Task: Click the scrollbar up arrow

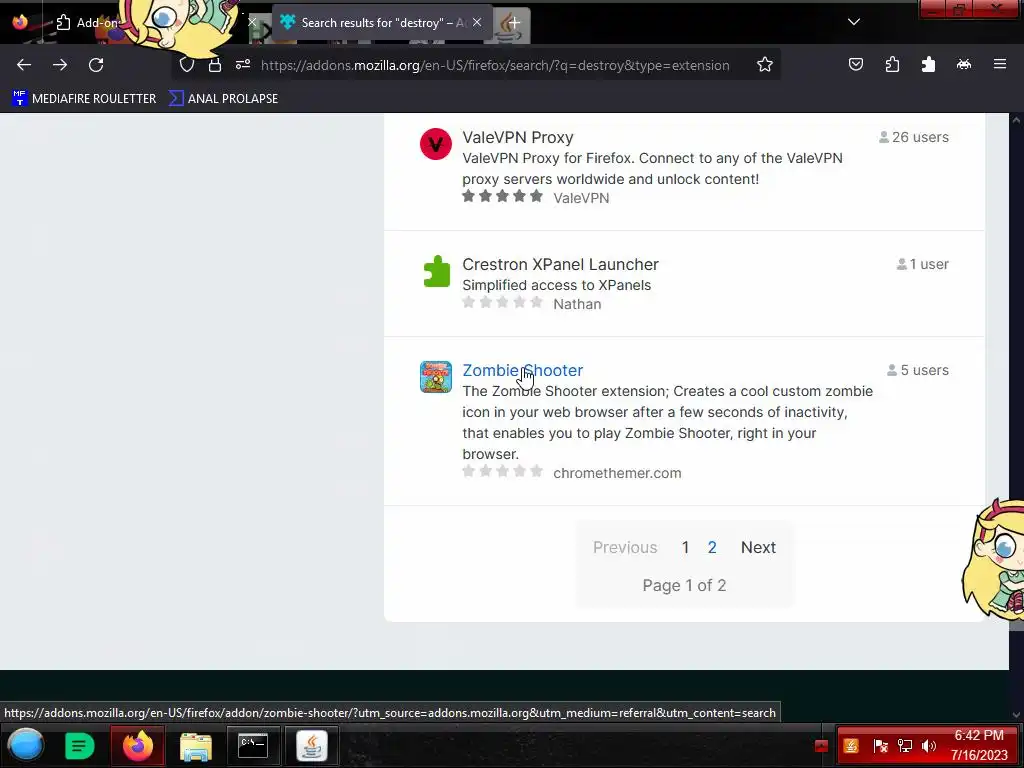Action: pyautogui.click(x=1016, y=120)
